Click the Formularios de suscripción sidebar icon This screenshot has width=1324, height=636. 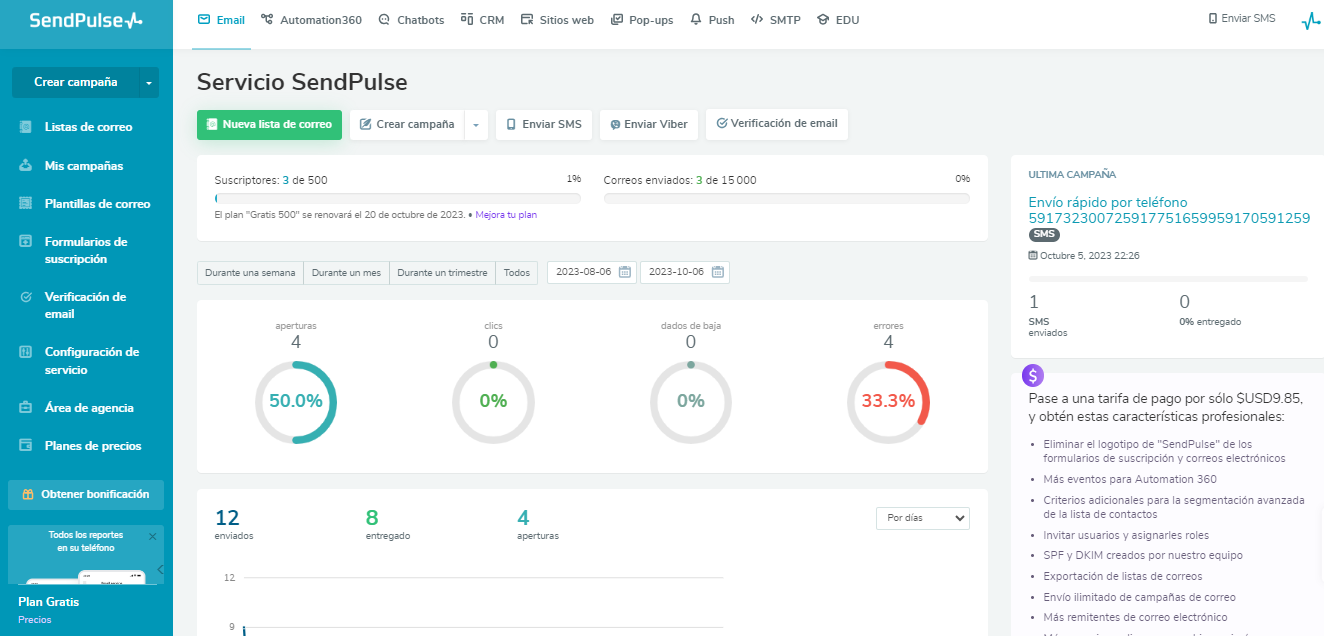25,241
